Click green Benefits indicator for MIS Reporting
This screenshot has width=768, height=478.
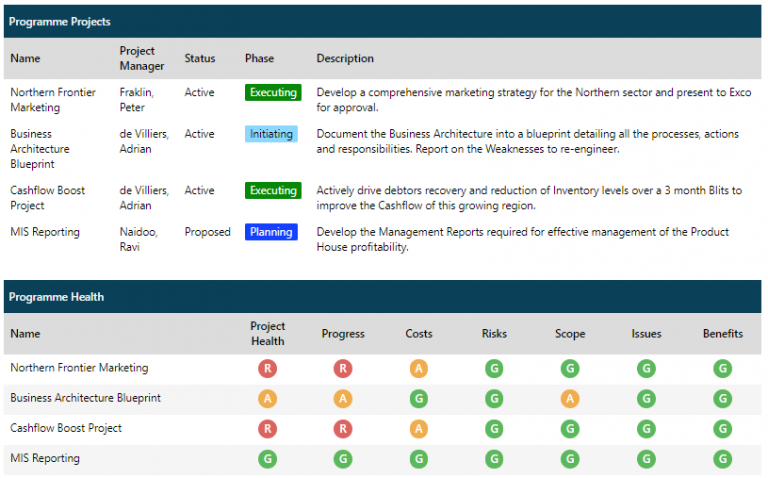(722, 459)
